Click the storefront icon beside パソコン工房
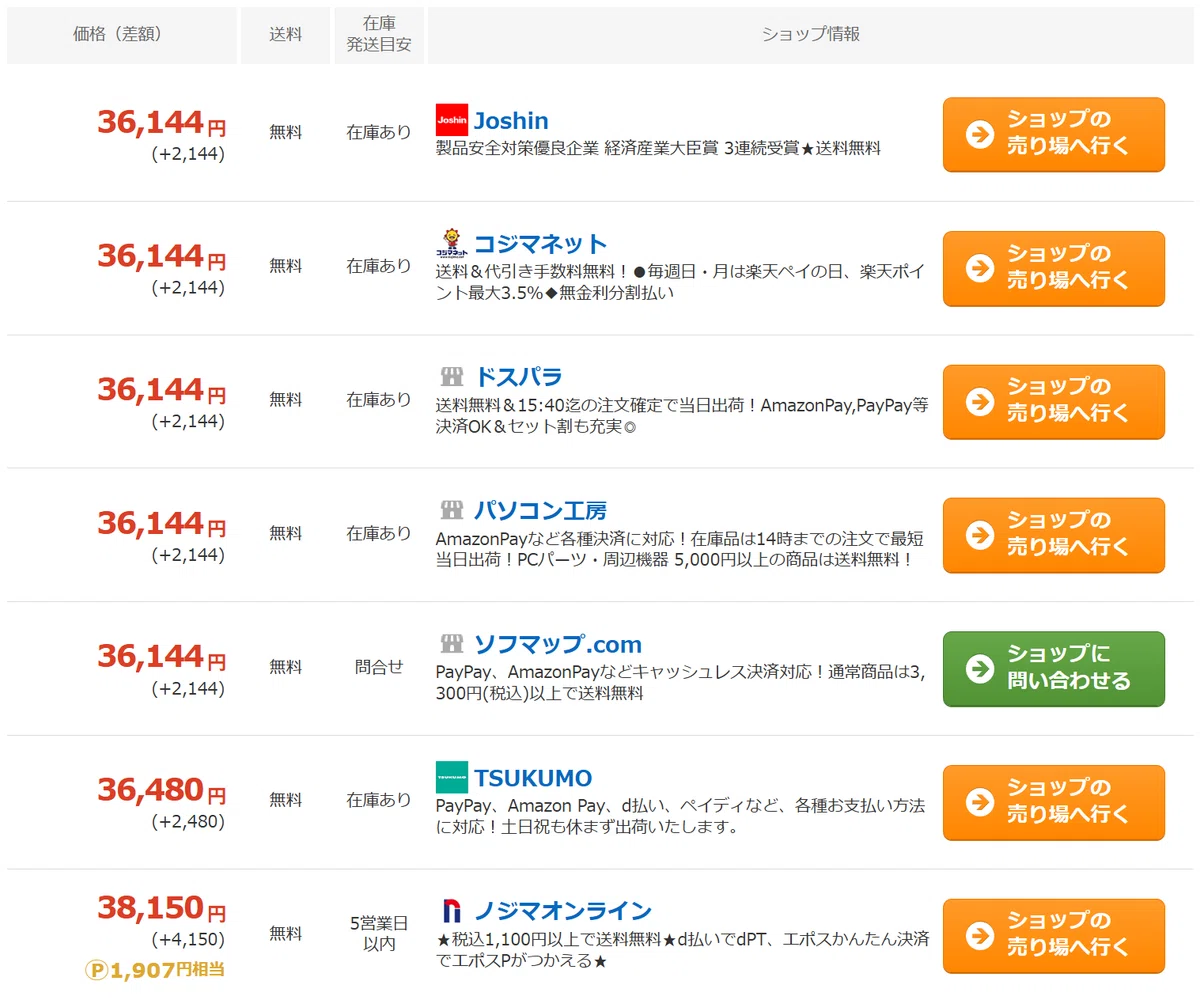Viewport: 1200px width, 1000px height. tap(452, 511)
